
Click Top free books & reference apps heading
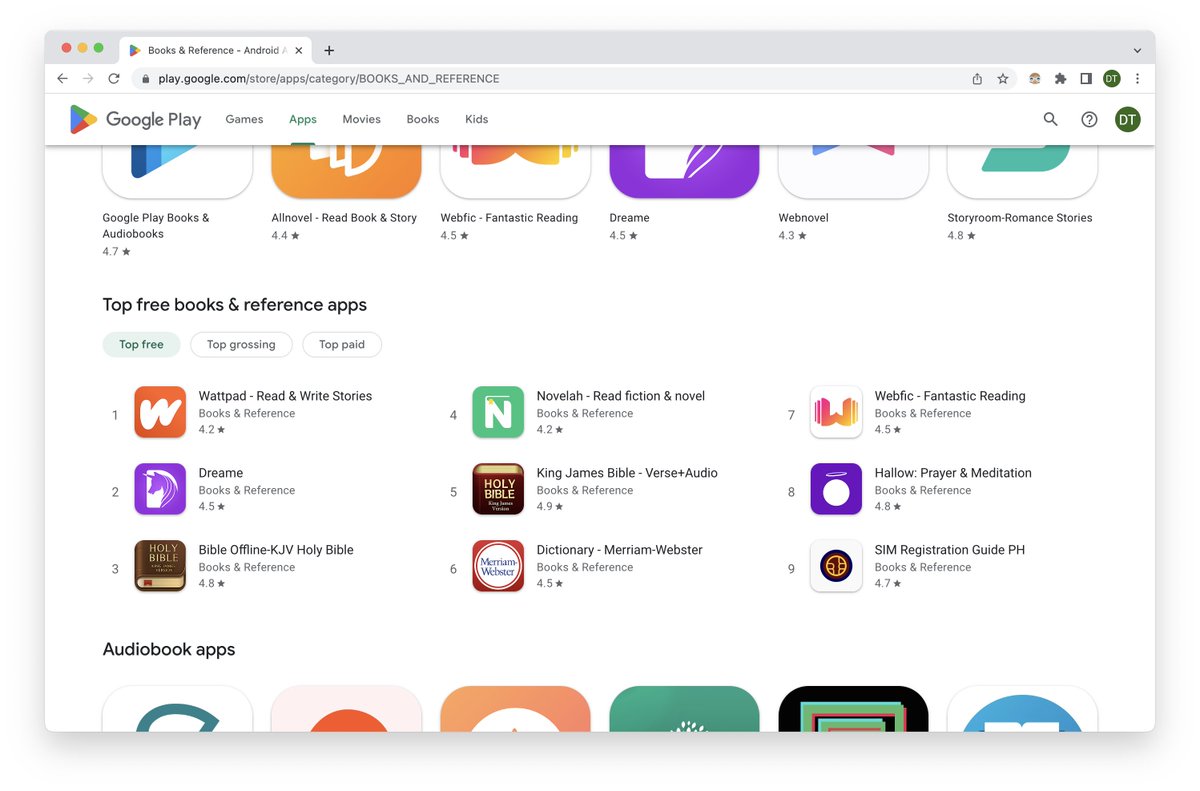coord(235,305)
